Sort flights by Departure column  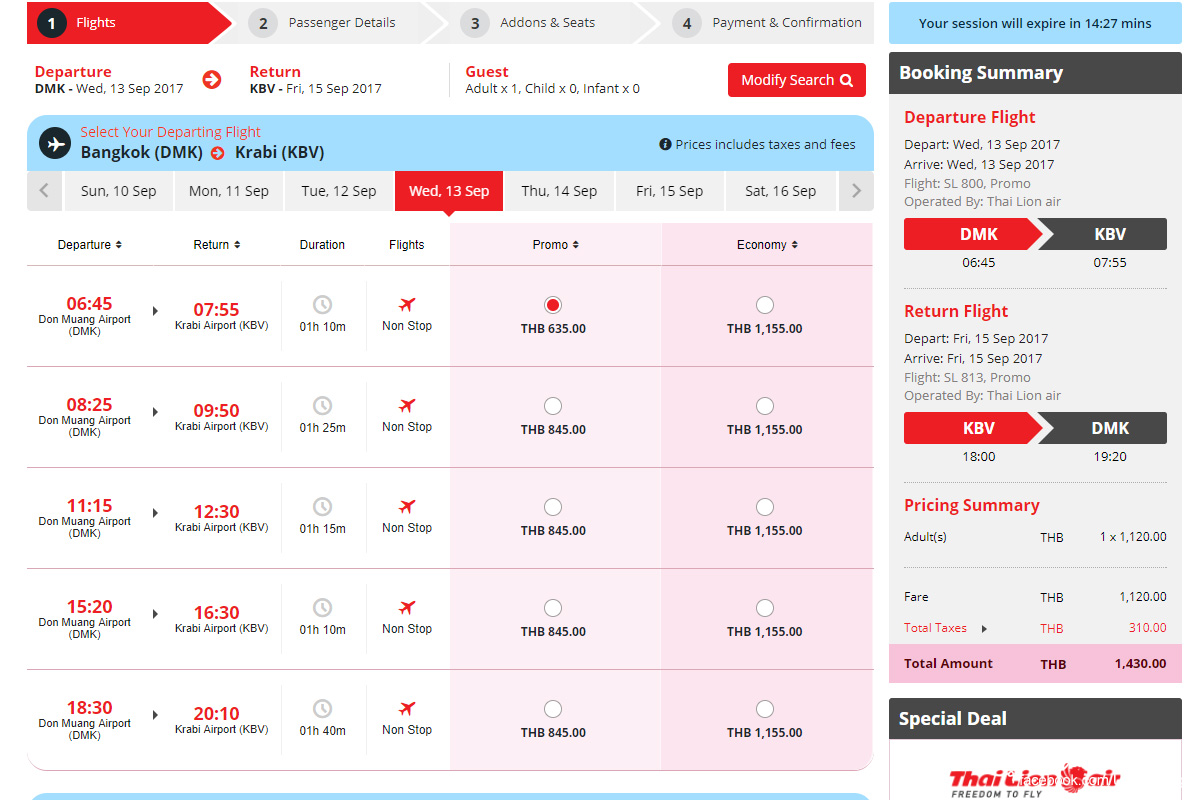click(90, 245)
